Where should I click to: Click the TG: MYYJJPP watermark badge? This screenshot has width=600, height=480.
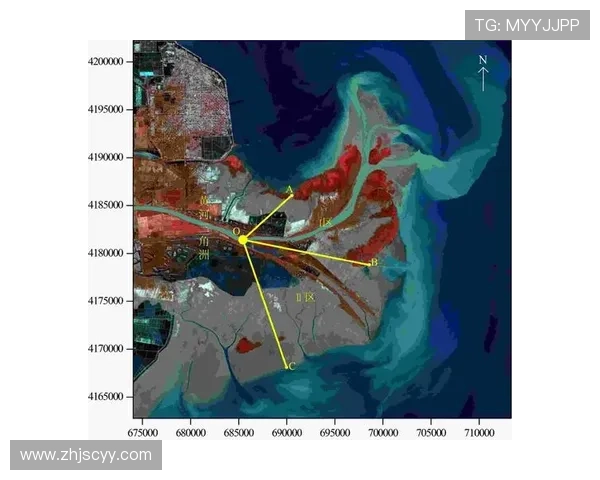click(527, 24)
